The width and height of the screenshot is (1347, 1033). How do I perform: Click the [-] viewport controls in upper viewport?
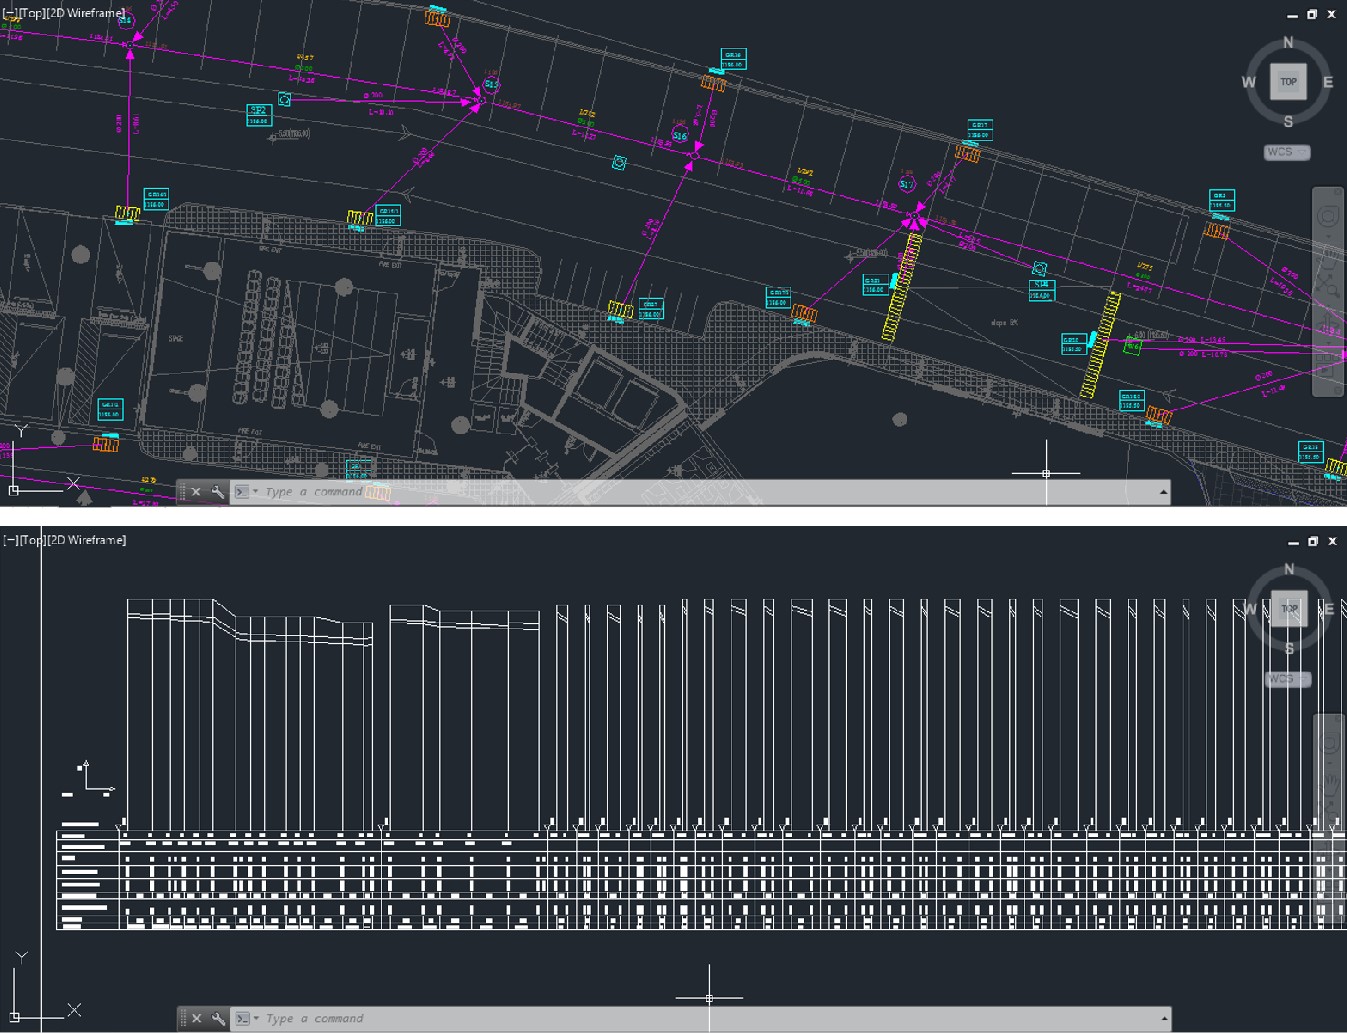click(x=10, y=13)
